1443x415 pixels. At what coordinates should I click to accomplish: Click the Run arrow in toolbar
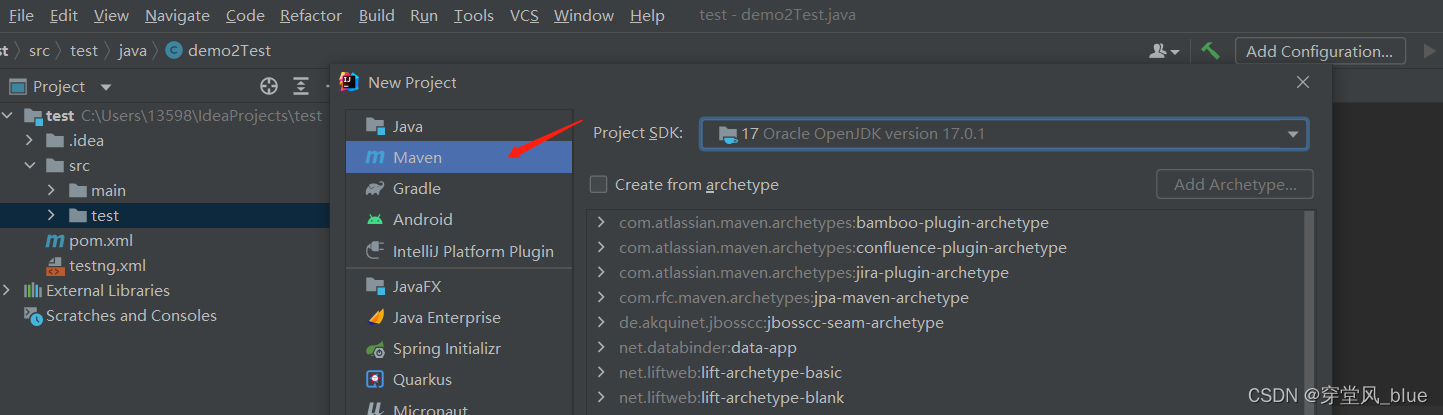1429,51
